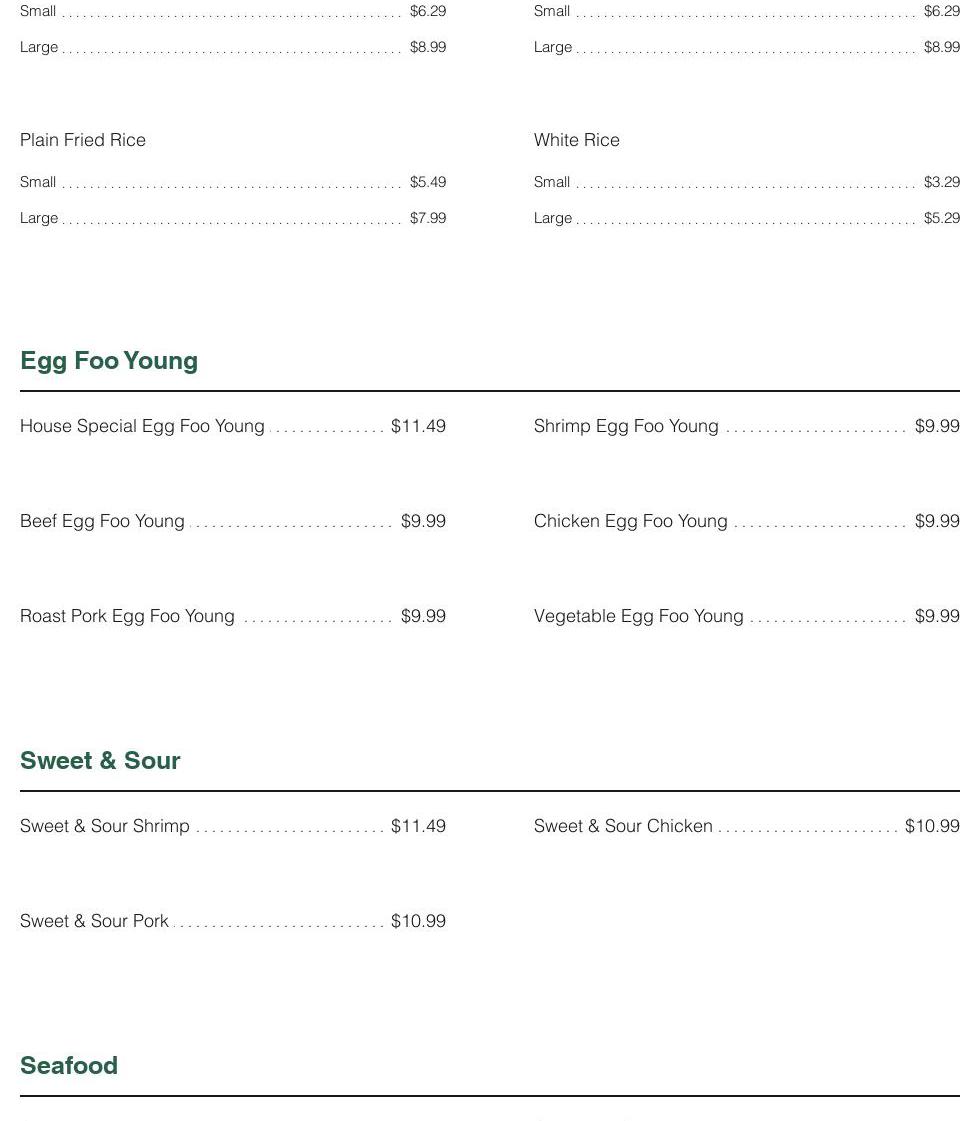Click the $10.99 price of Sweet & Sour Chicken
The width and height of the screenshot is (965, 1121).
[x=932, y=826]
